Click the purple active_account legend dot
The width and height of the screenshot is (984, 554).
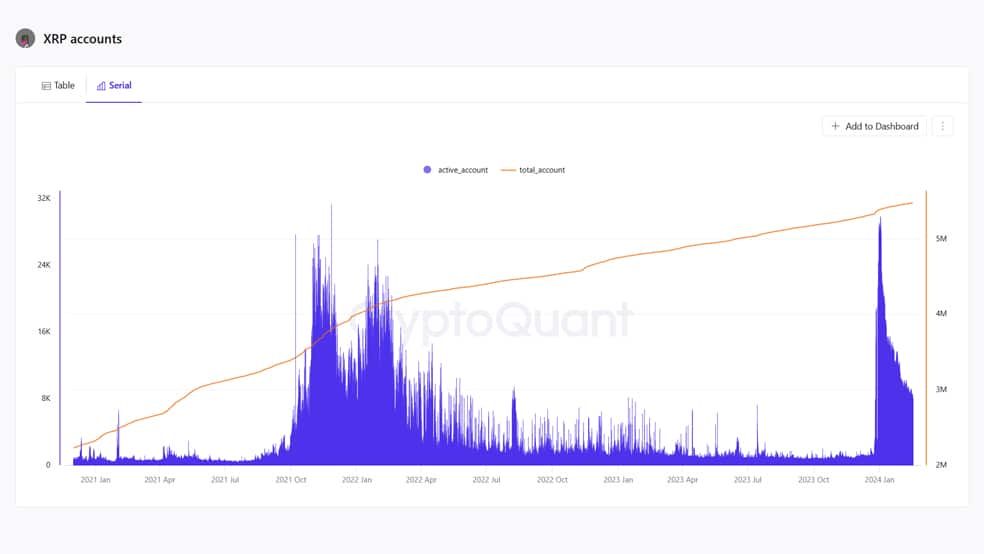click(x=427, y=169)
